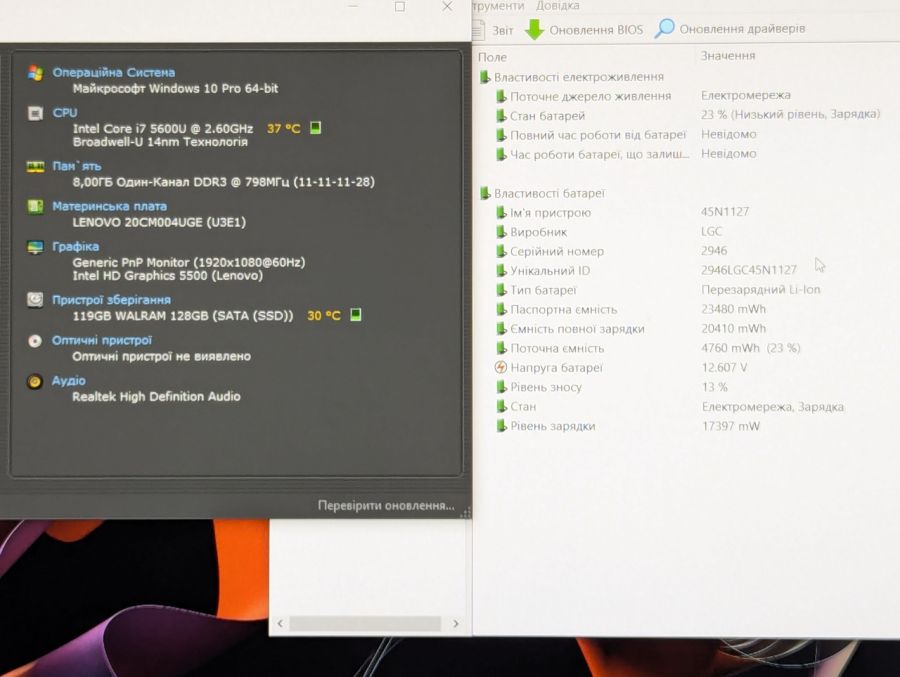900x677 pixels.
Task: Click the text LENOVO 20CM004UGE (U3E1)
Action: 159,222
